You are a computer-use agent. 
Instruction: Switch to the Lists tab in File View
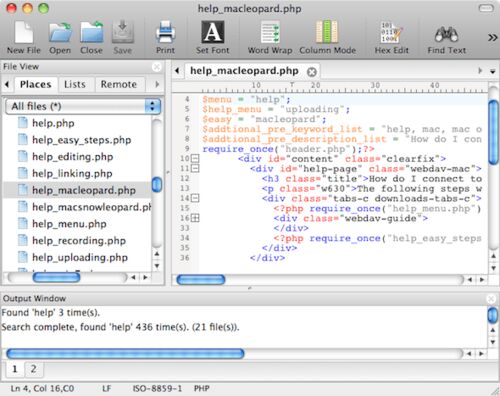coord(75,84)
